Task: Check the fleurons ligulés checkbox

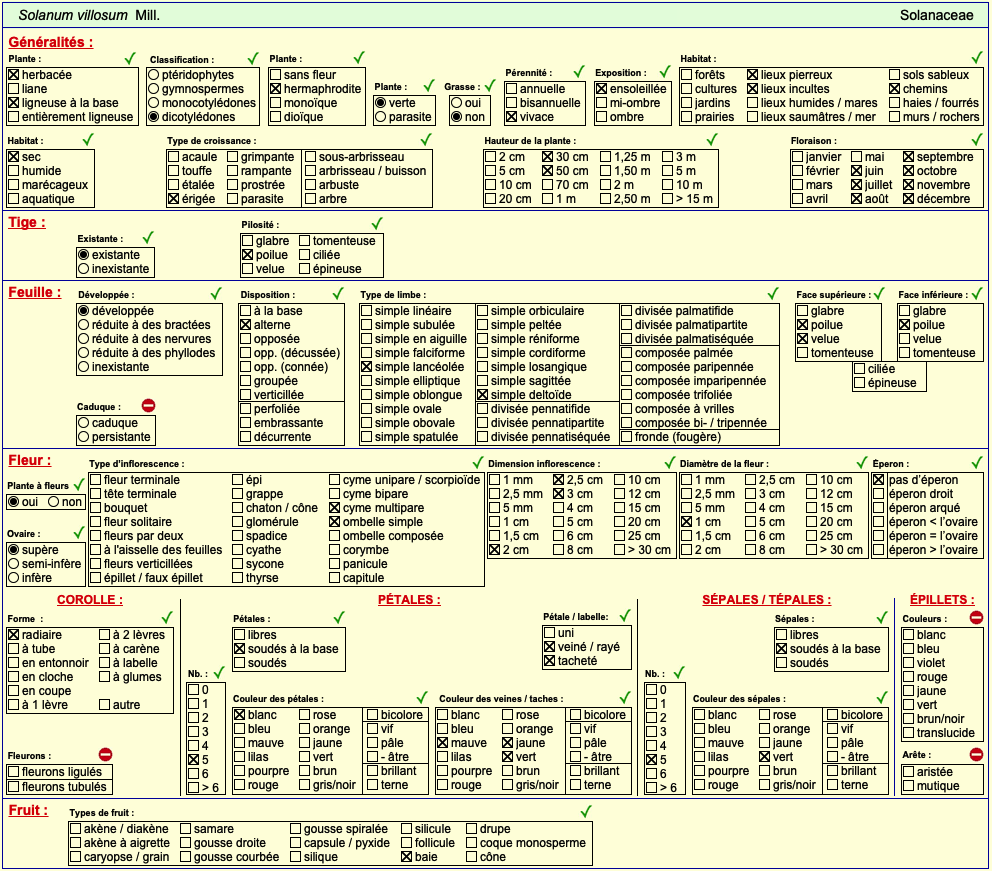Action: tap(13, 772)
